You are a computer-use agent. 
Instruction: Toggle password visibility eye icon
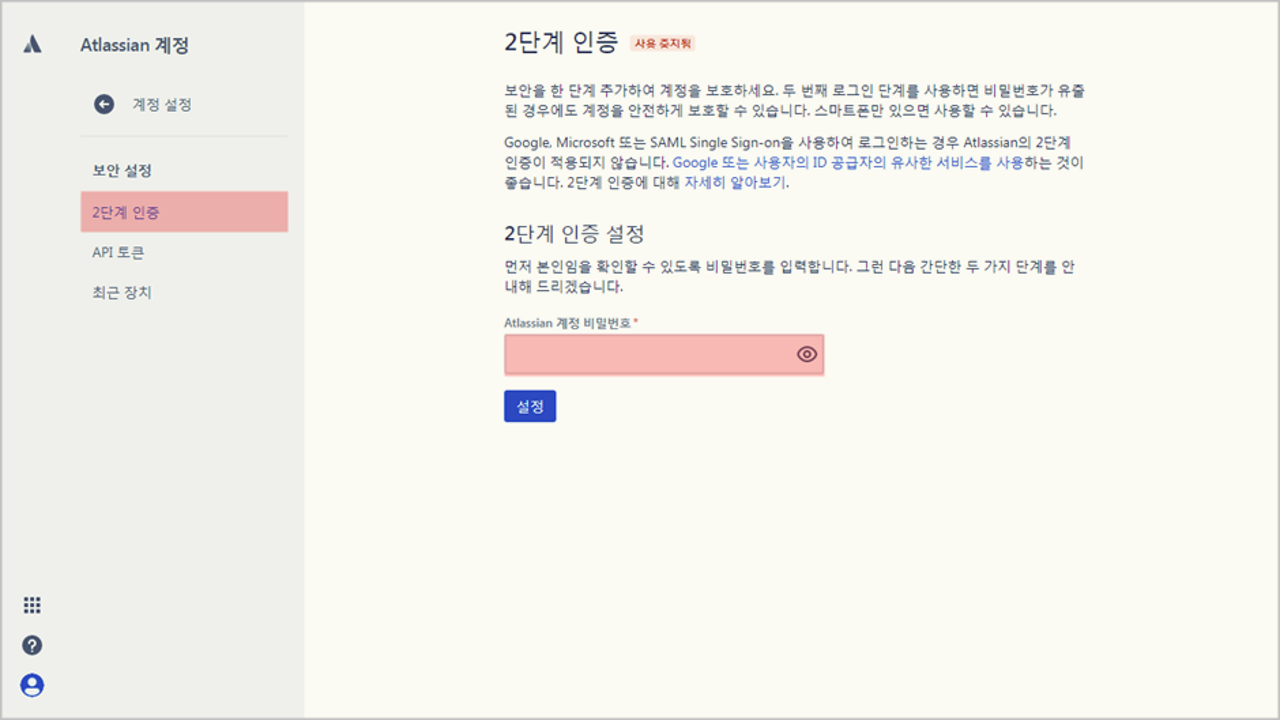tap(807, 354)
